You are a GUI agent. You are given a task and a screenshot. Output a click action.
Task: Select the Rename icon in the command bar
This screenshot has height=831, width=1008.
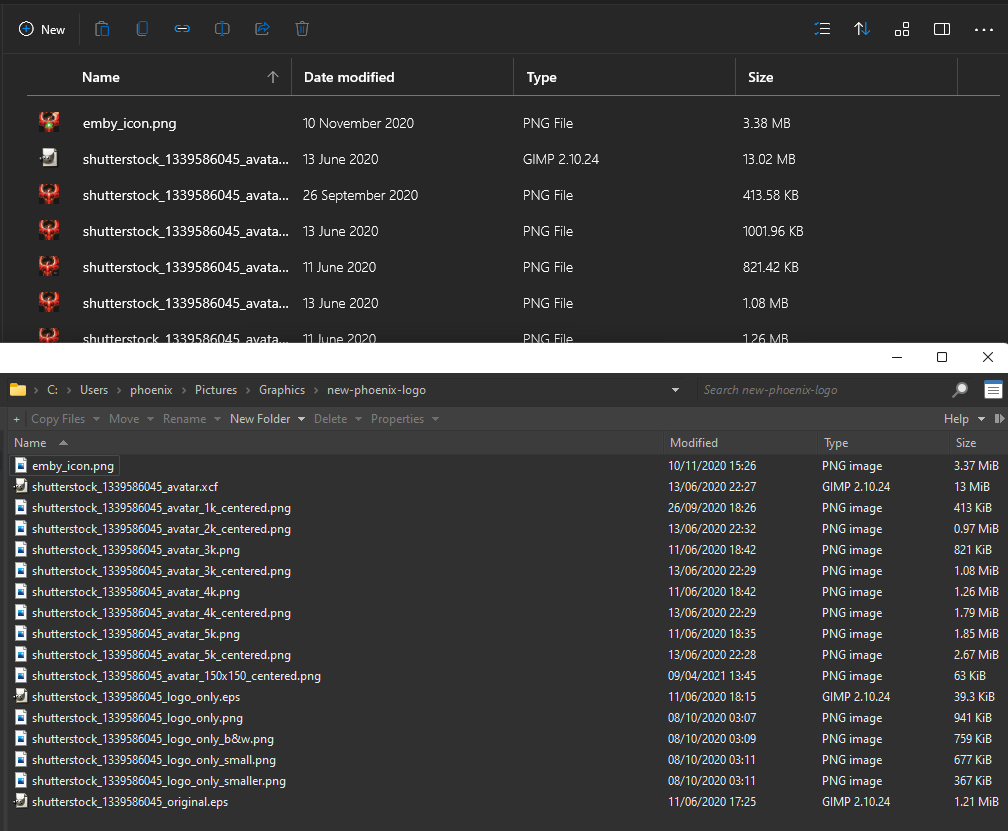pyautogui.click(x=222, y=28)
